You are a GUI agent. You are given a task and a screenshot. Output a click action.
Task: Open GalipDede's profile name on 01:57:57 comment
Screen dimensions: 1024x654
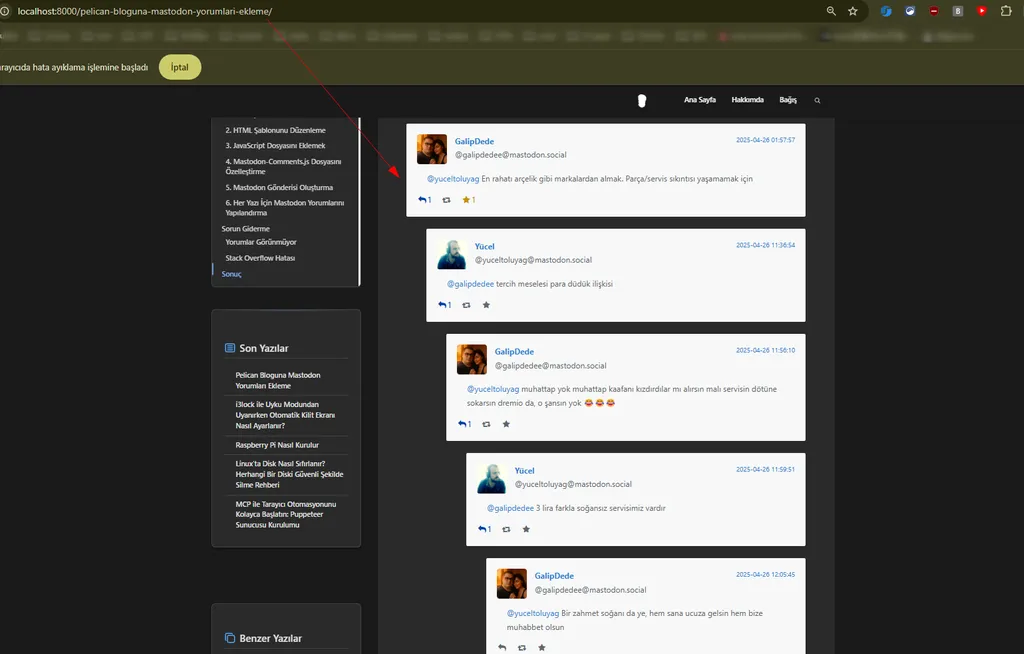coord(474,141)
